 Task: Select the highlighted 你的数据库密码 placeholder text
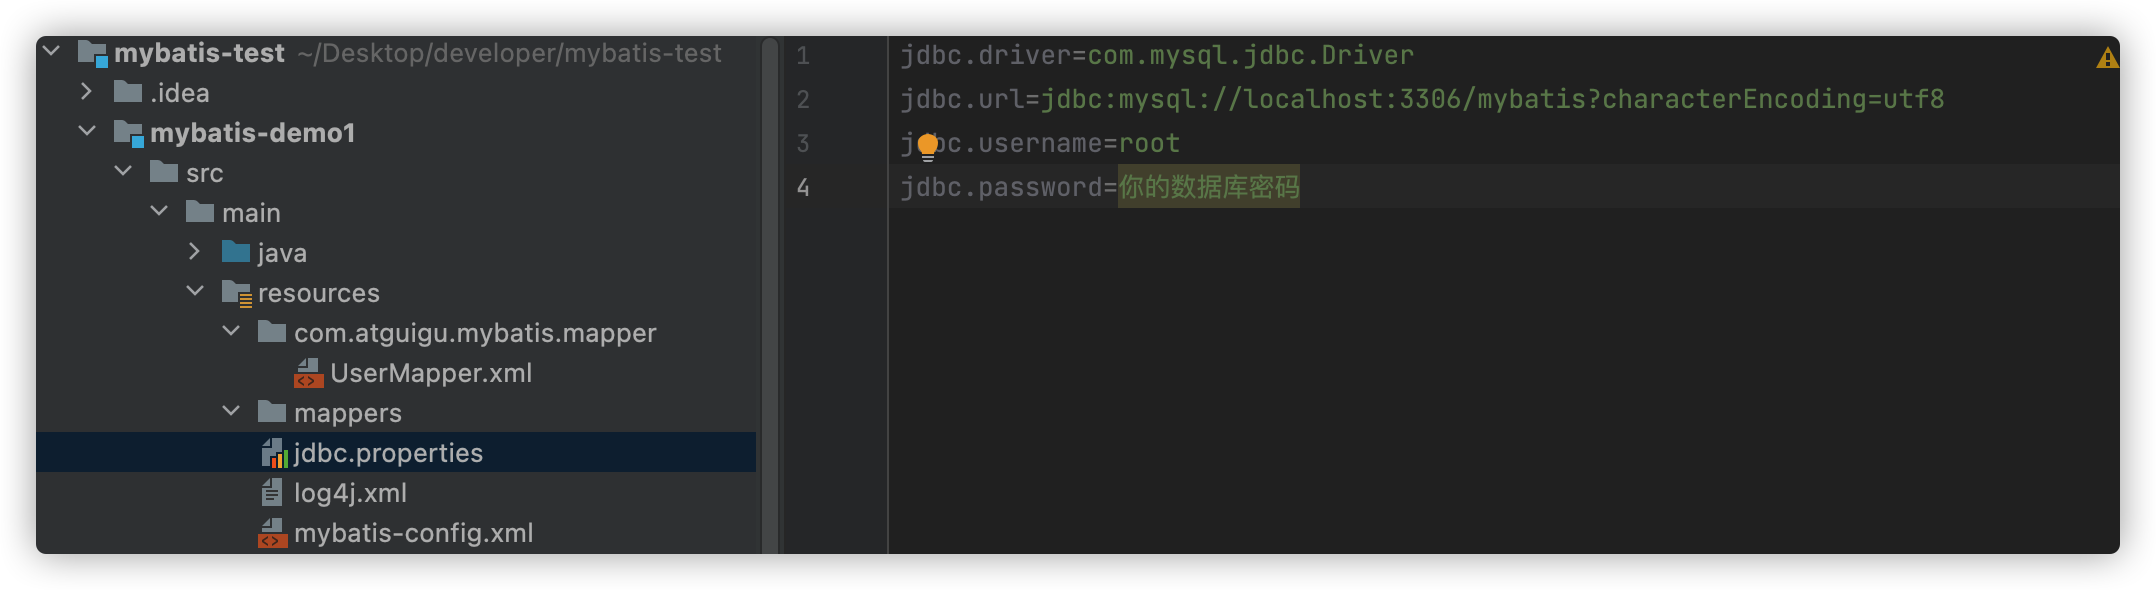(1208, 186)
